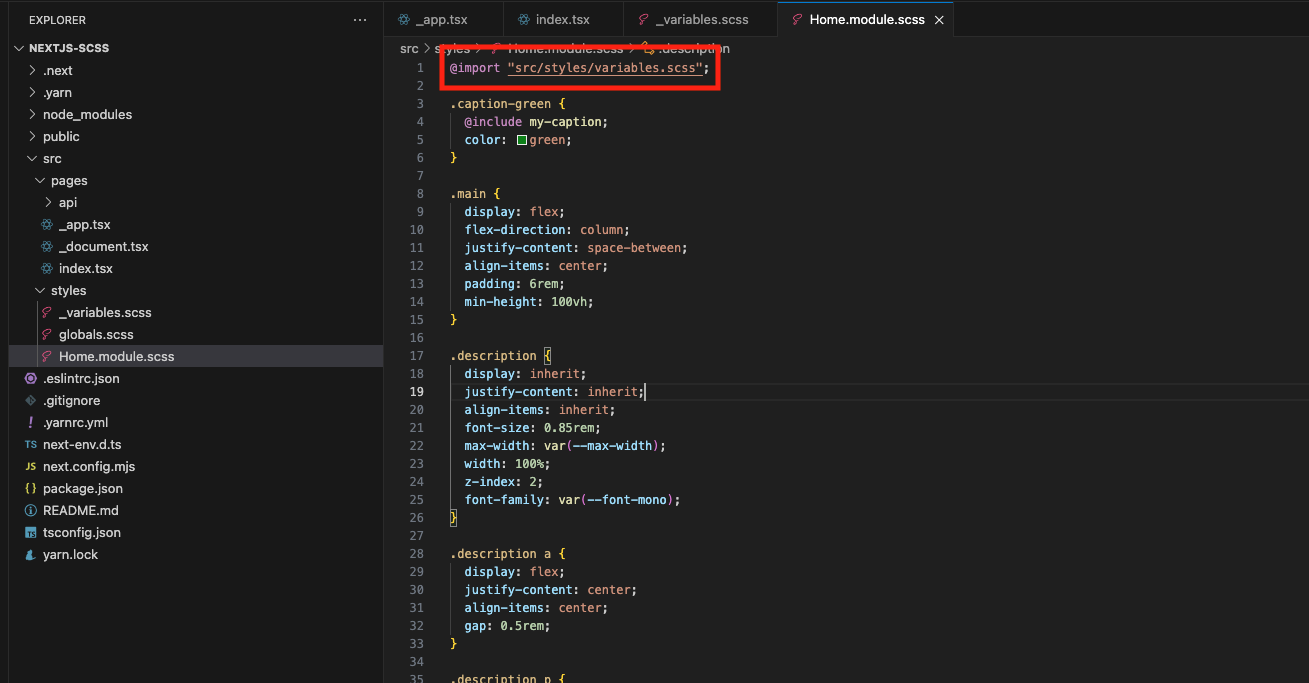Viewport: 1309px width, 683px height.
Task: Open _variables.scss in the file tree
Action: (x=105, y=313)
